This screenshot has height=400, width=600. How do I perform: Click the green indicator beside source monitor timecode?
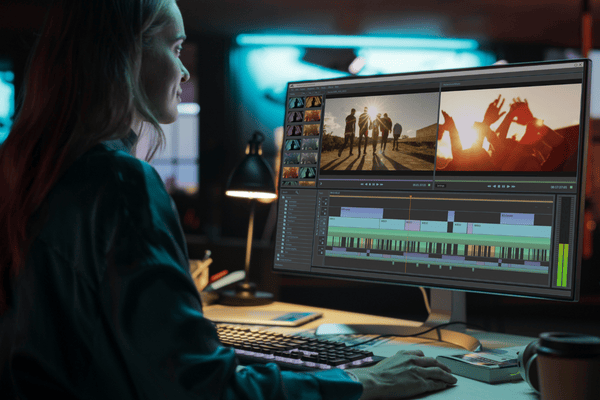[429, 185]
